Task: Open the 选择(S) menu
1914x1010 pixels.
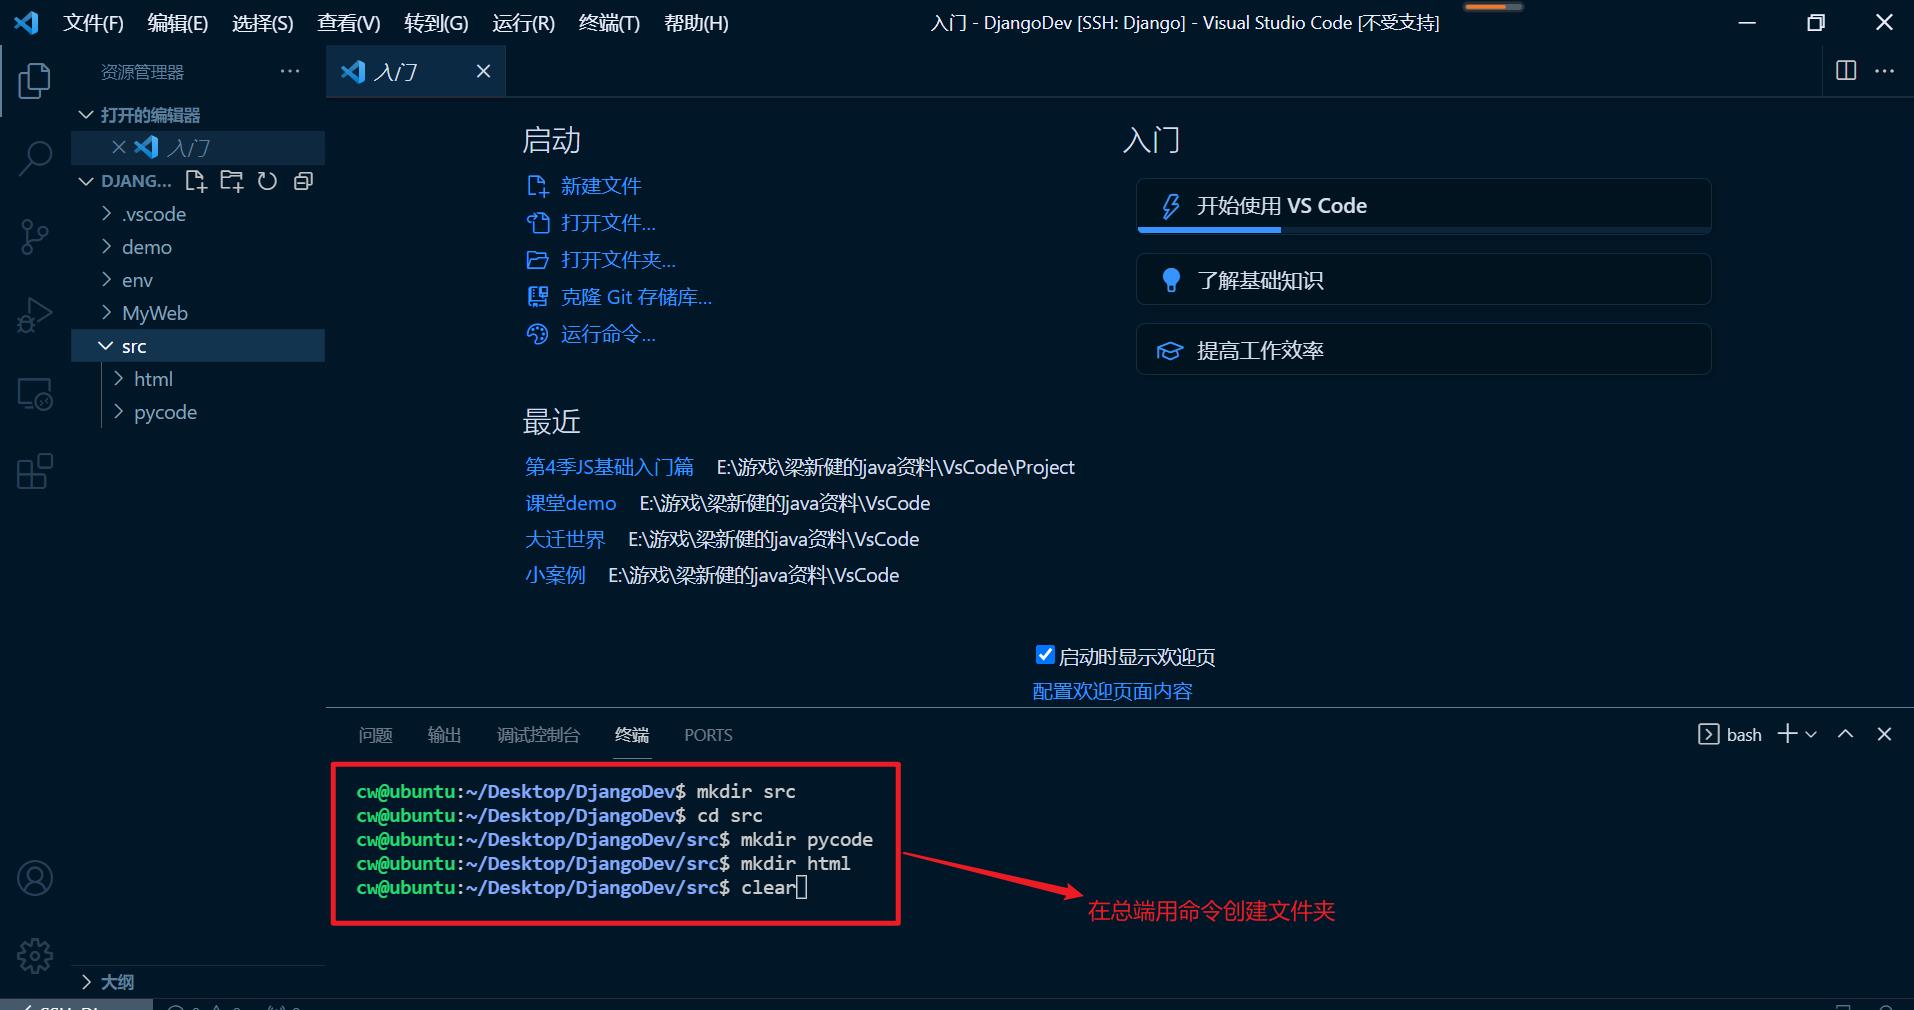Action: [x=262, y=23]
